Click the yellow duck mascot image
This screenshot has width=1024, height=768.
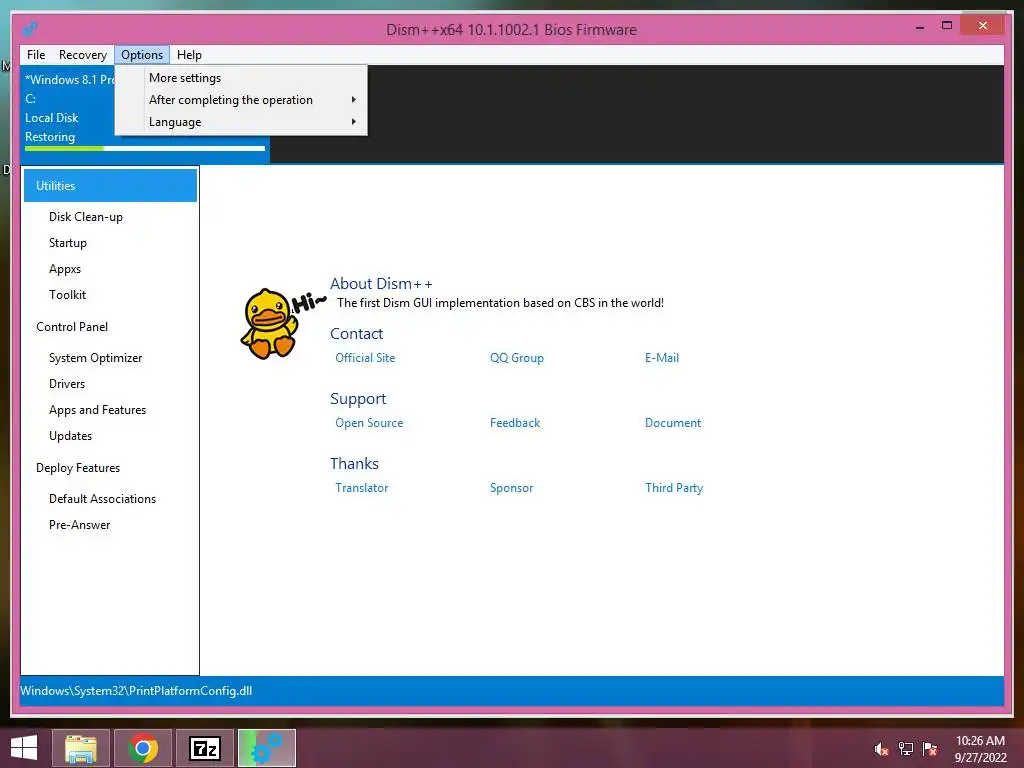click(269, 324)
